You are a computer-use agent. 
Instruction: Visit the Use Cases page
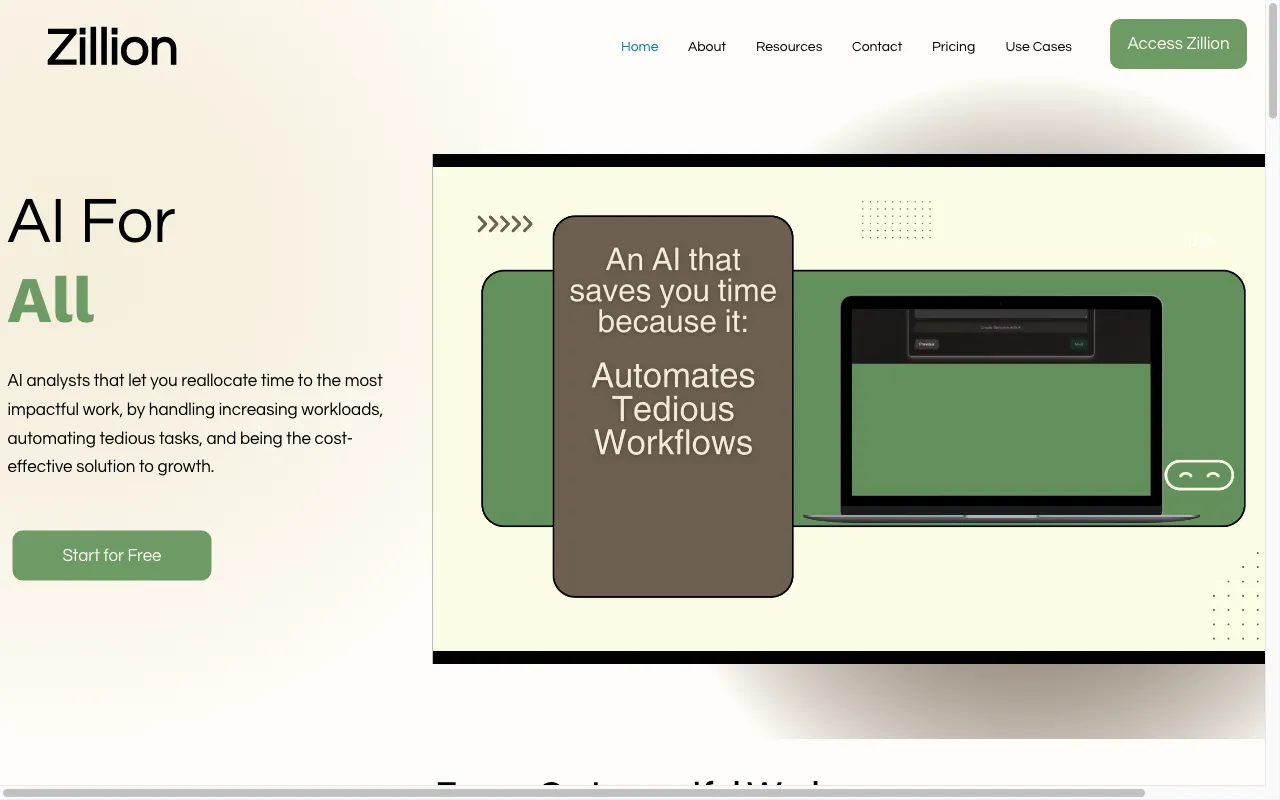tap(1038, 46)
